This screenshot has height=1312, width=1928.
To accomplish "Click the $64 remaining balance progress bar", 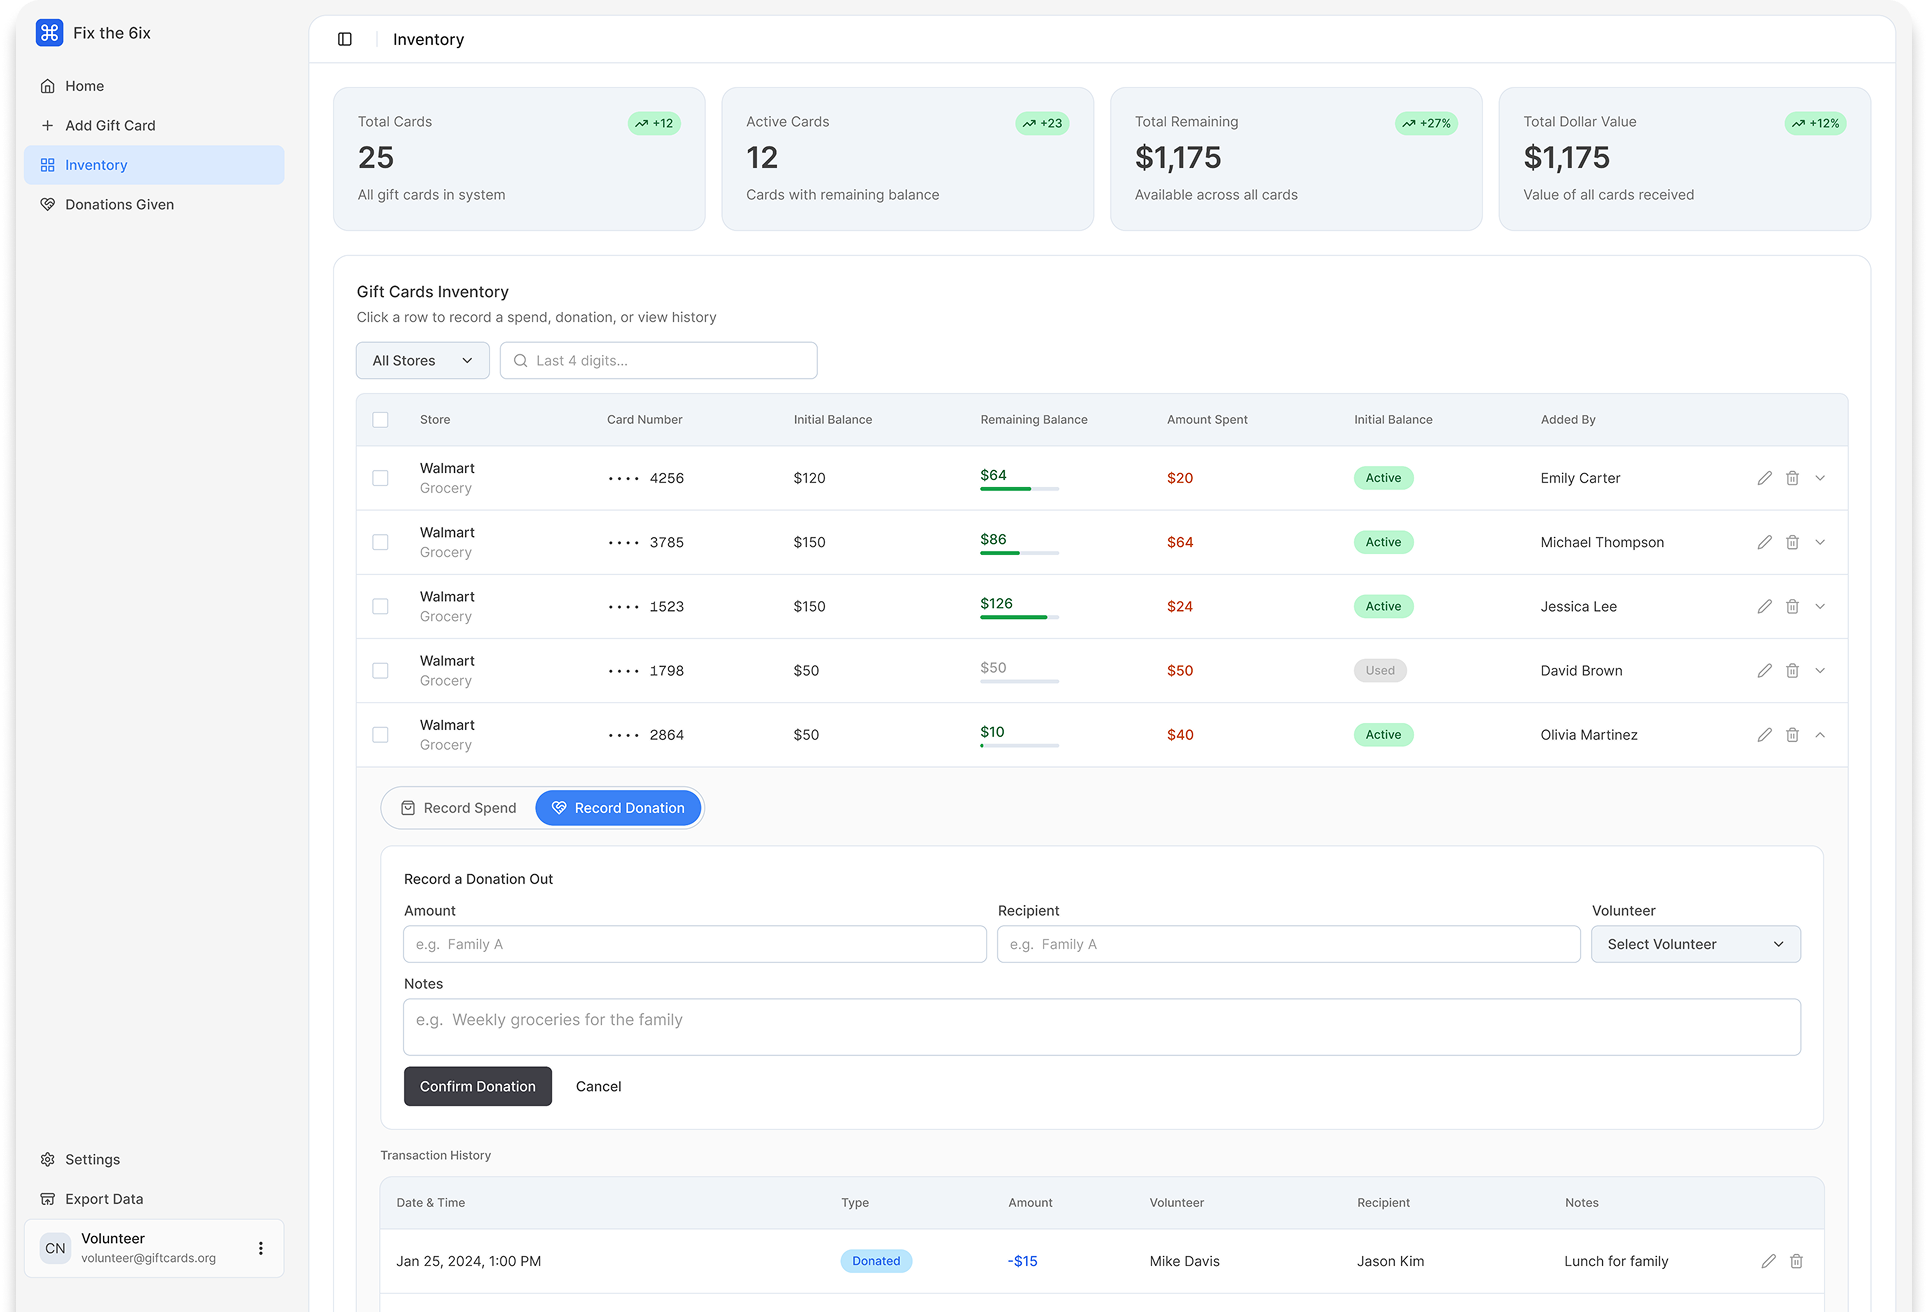I will click(x=1018, y=489).
